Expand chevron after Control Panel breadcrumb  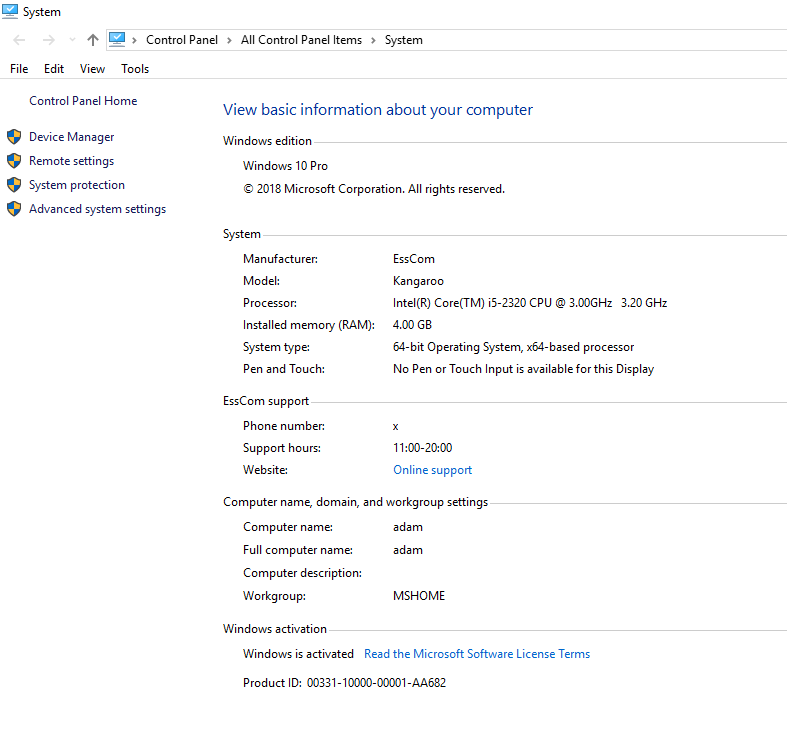pos(229,40)
